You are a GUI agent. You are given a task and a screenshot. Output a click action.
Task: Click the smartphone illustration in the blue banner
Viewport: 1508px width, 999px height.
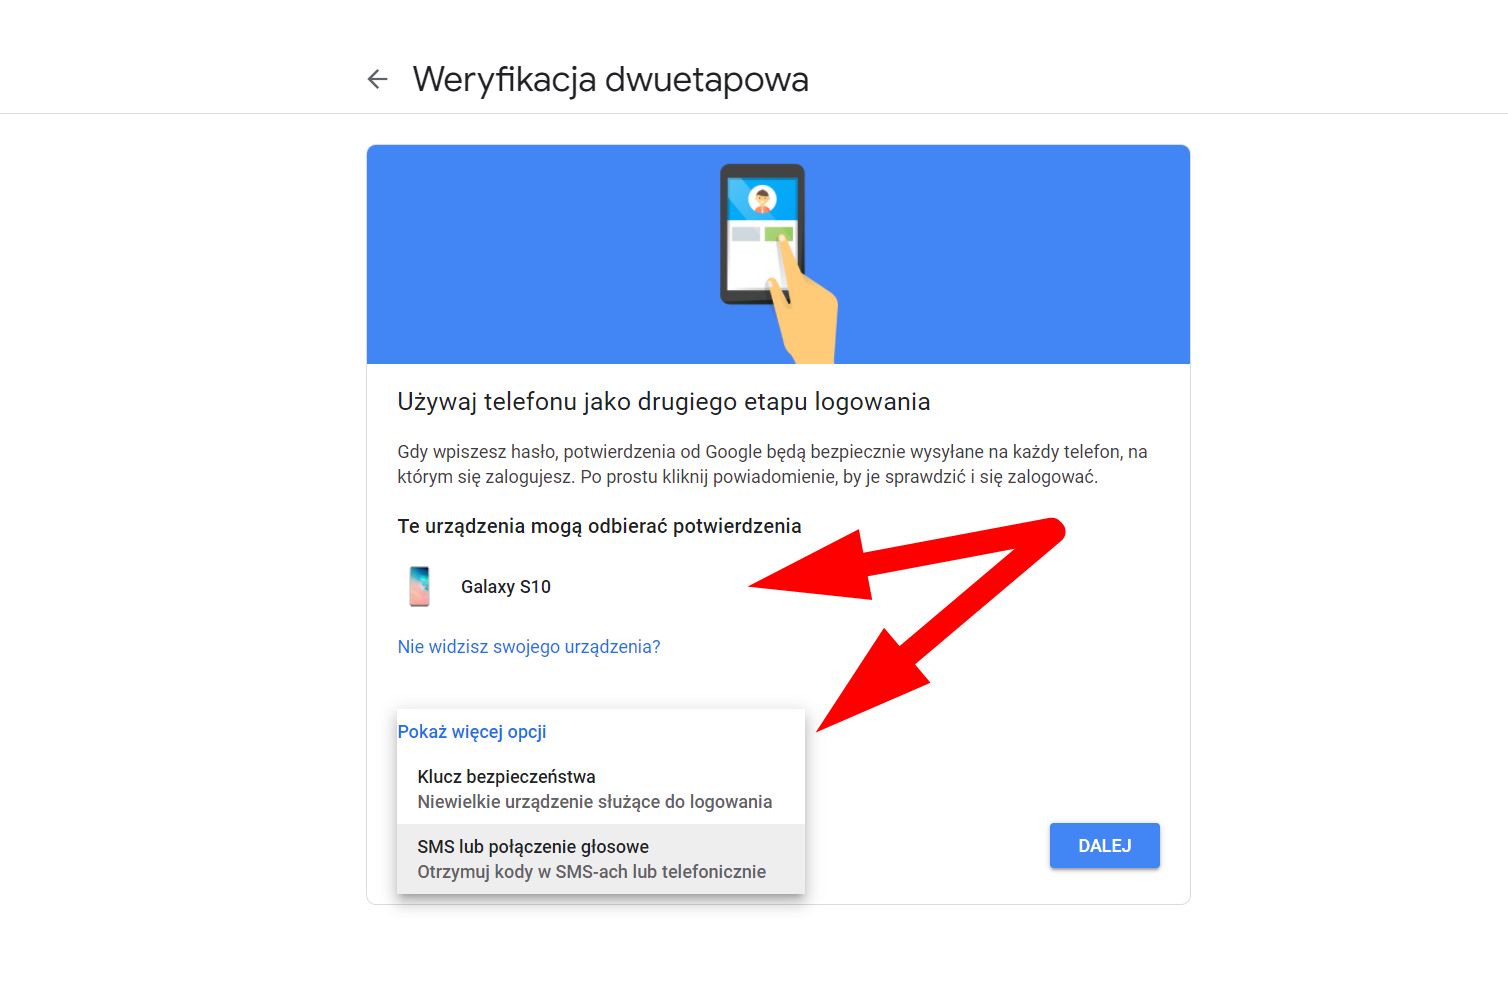tap(763, 235)
